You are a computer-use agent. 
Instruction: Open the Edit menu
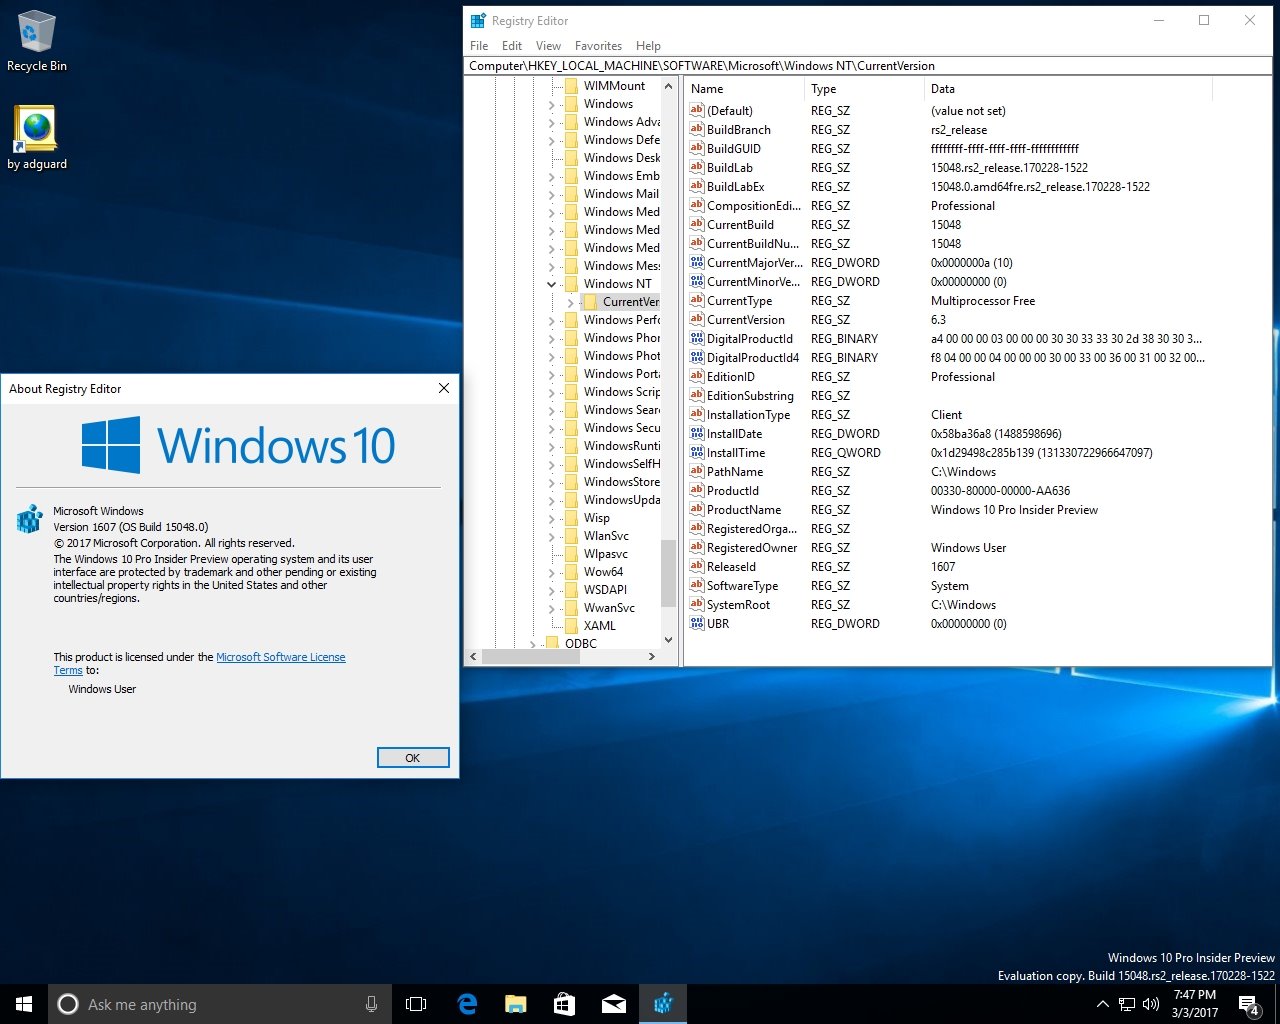[x=512, y=45]
